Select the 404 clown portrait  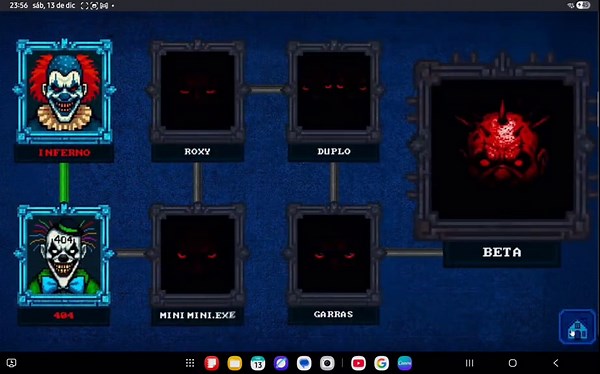[64, 256]
